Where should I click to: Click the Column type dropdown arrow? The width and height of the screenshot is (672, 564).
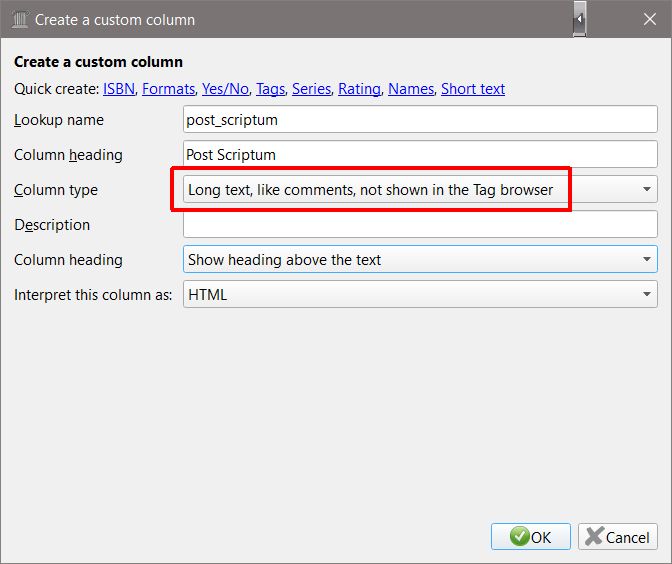pos(647,189)
